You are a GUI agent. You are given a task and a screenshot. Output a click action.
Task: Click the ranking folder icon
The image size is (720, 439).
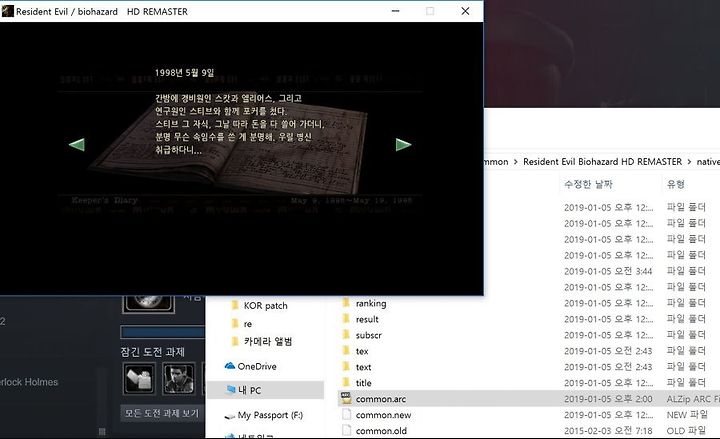346,303
